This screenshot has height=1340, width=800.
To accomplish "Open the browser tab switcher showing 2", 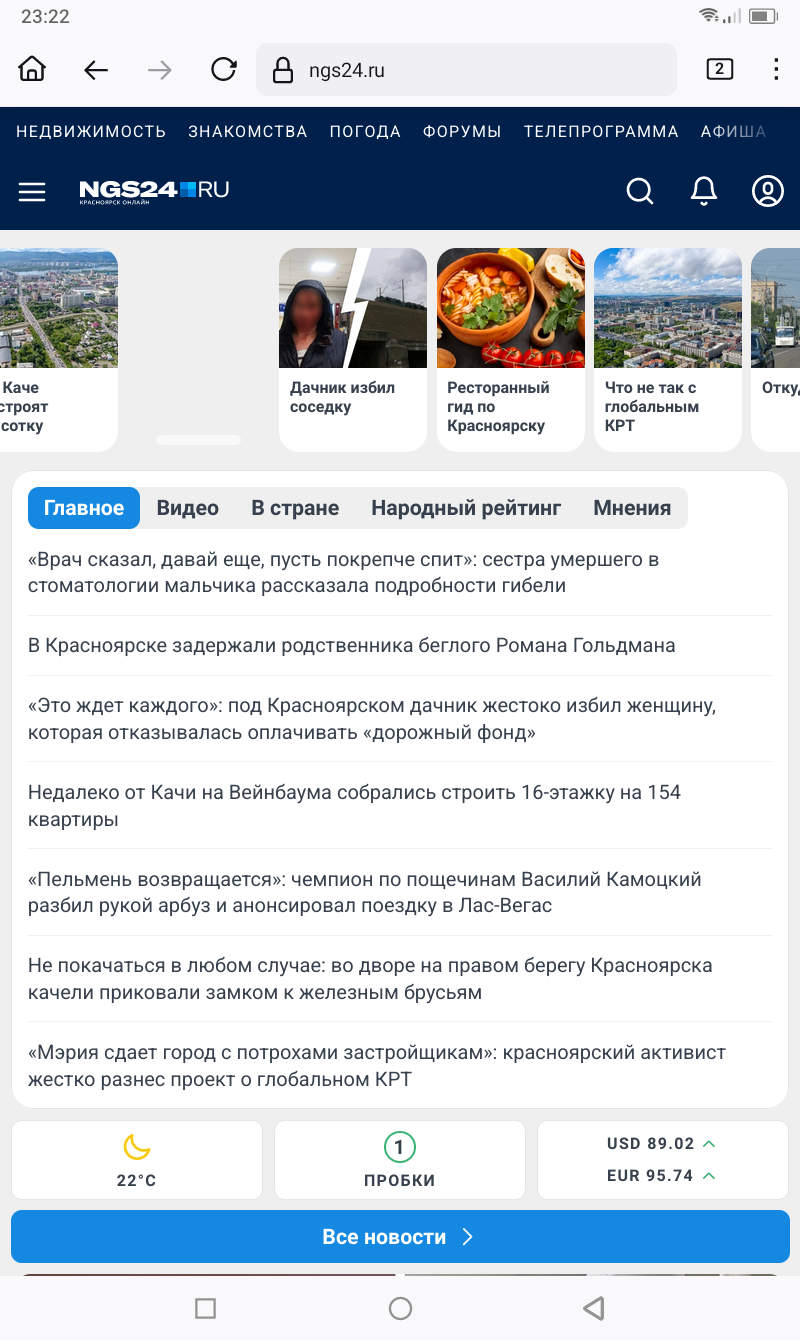I will point(719,70).
